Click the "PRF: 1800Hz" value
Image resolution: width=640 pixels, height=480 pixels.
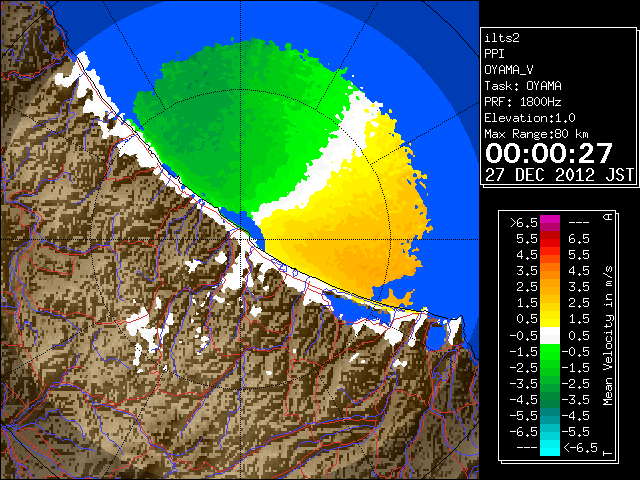pos(523,102)
